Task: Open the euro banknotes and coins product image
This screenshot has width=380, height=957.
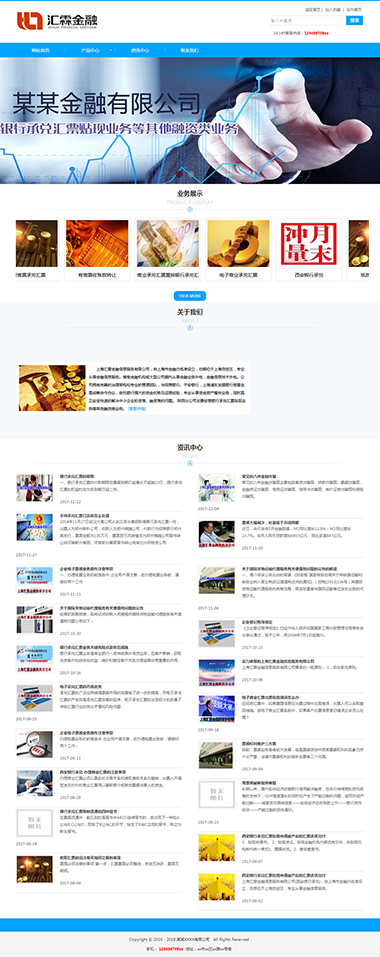Action: (x=168, y=244)
